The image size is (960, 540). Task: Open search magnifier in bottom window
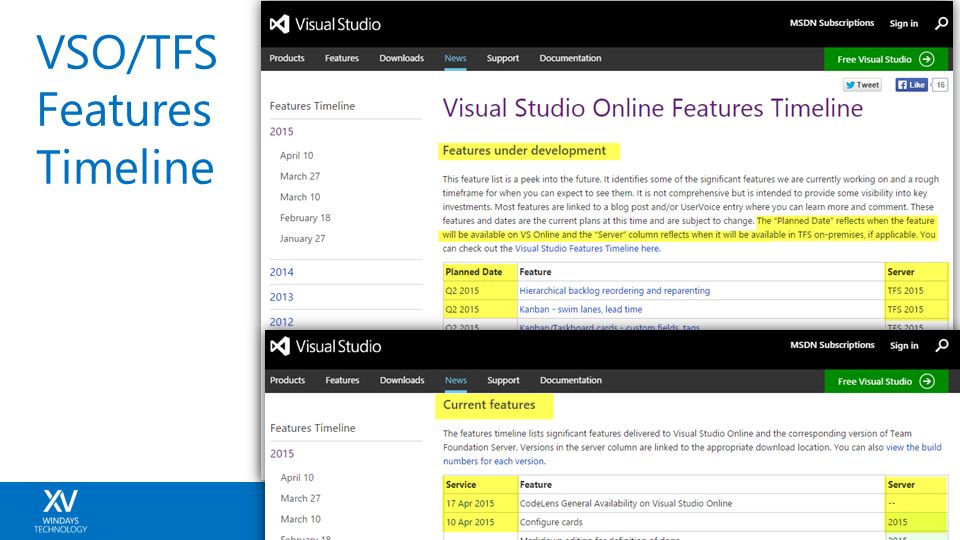pyautogui.click(x=942, y=345)
